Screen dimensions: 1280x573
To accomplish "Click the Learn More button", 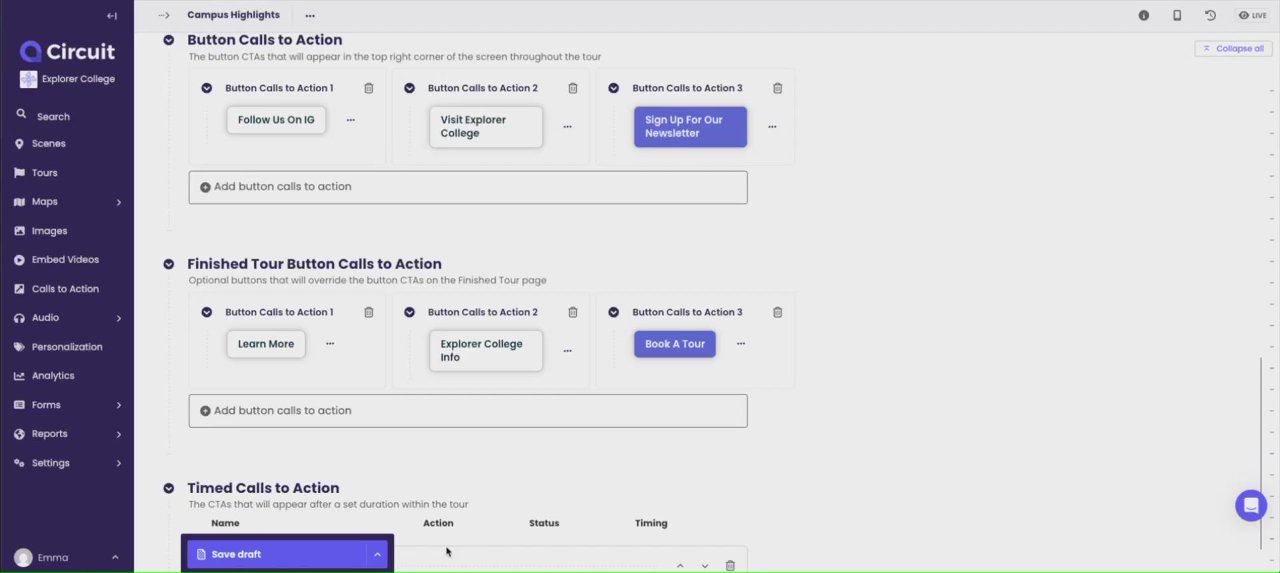I will coord(266,344).
